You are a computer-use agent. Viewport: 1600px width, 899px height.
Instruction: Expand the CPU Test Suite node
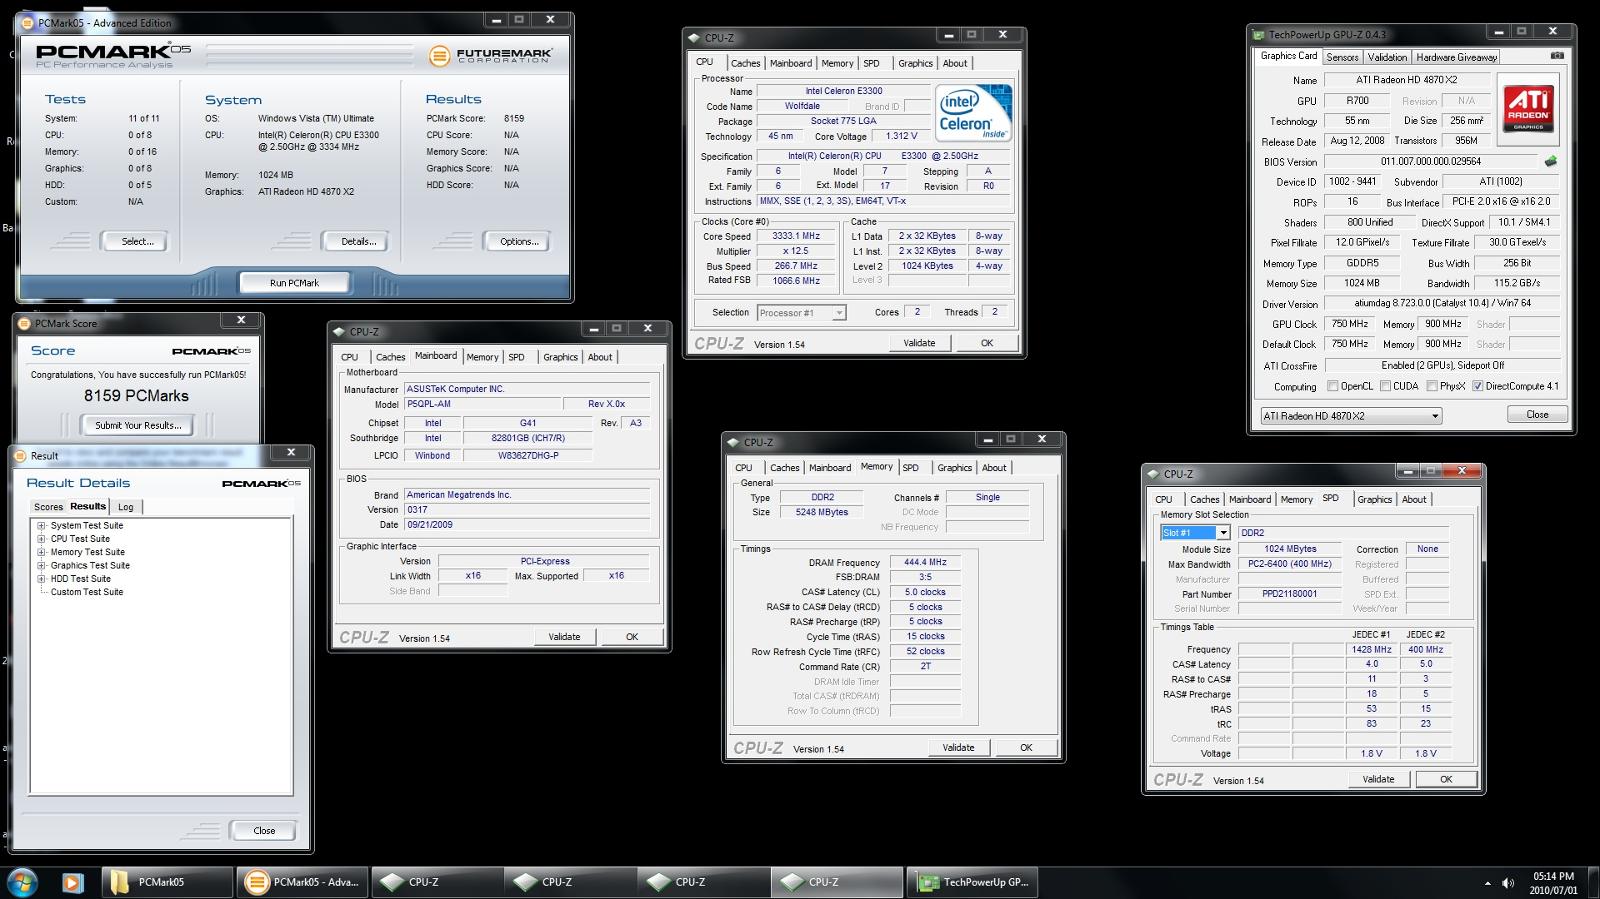(x=42, y=539)
